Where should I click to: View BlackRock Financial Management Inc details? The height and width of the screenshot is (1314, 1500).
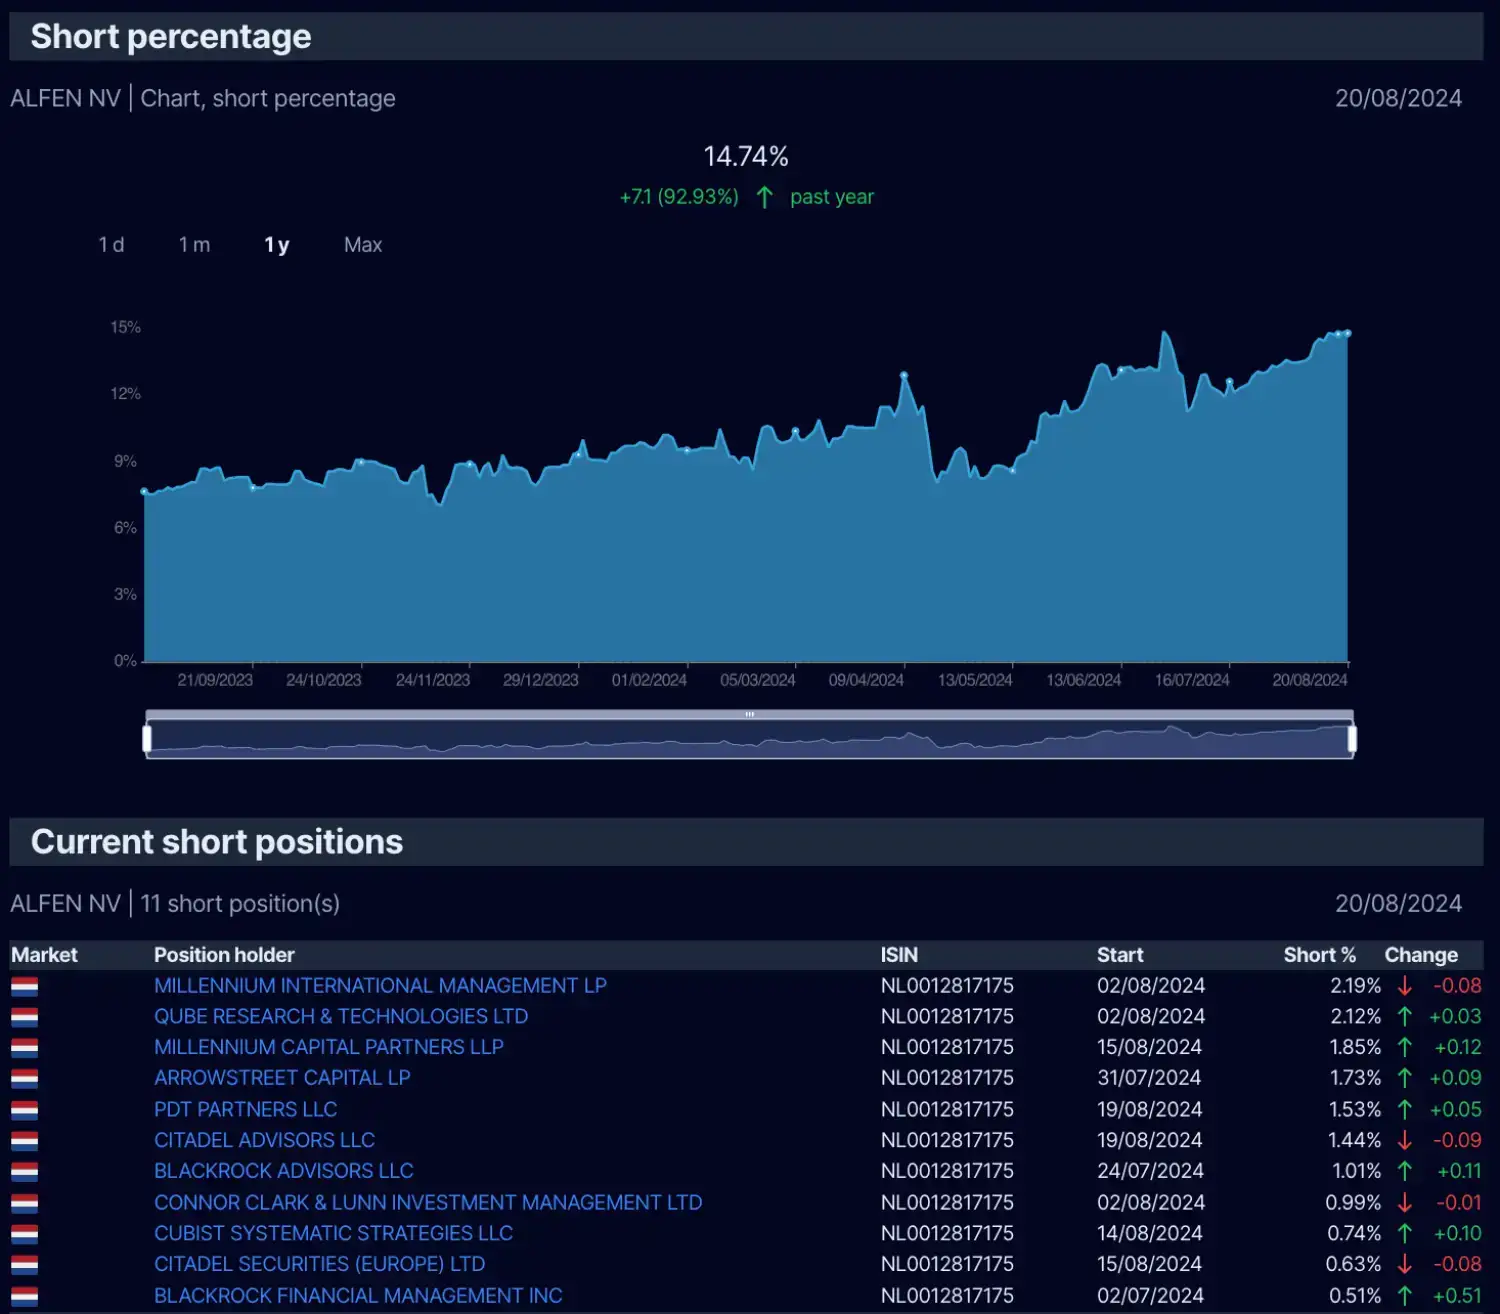click(x=358, y=1296)
